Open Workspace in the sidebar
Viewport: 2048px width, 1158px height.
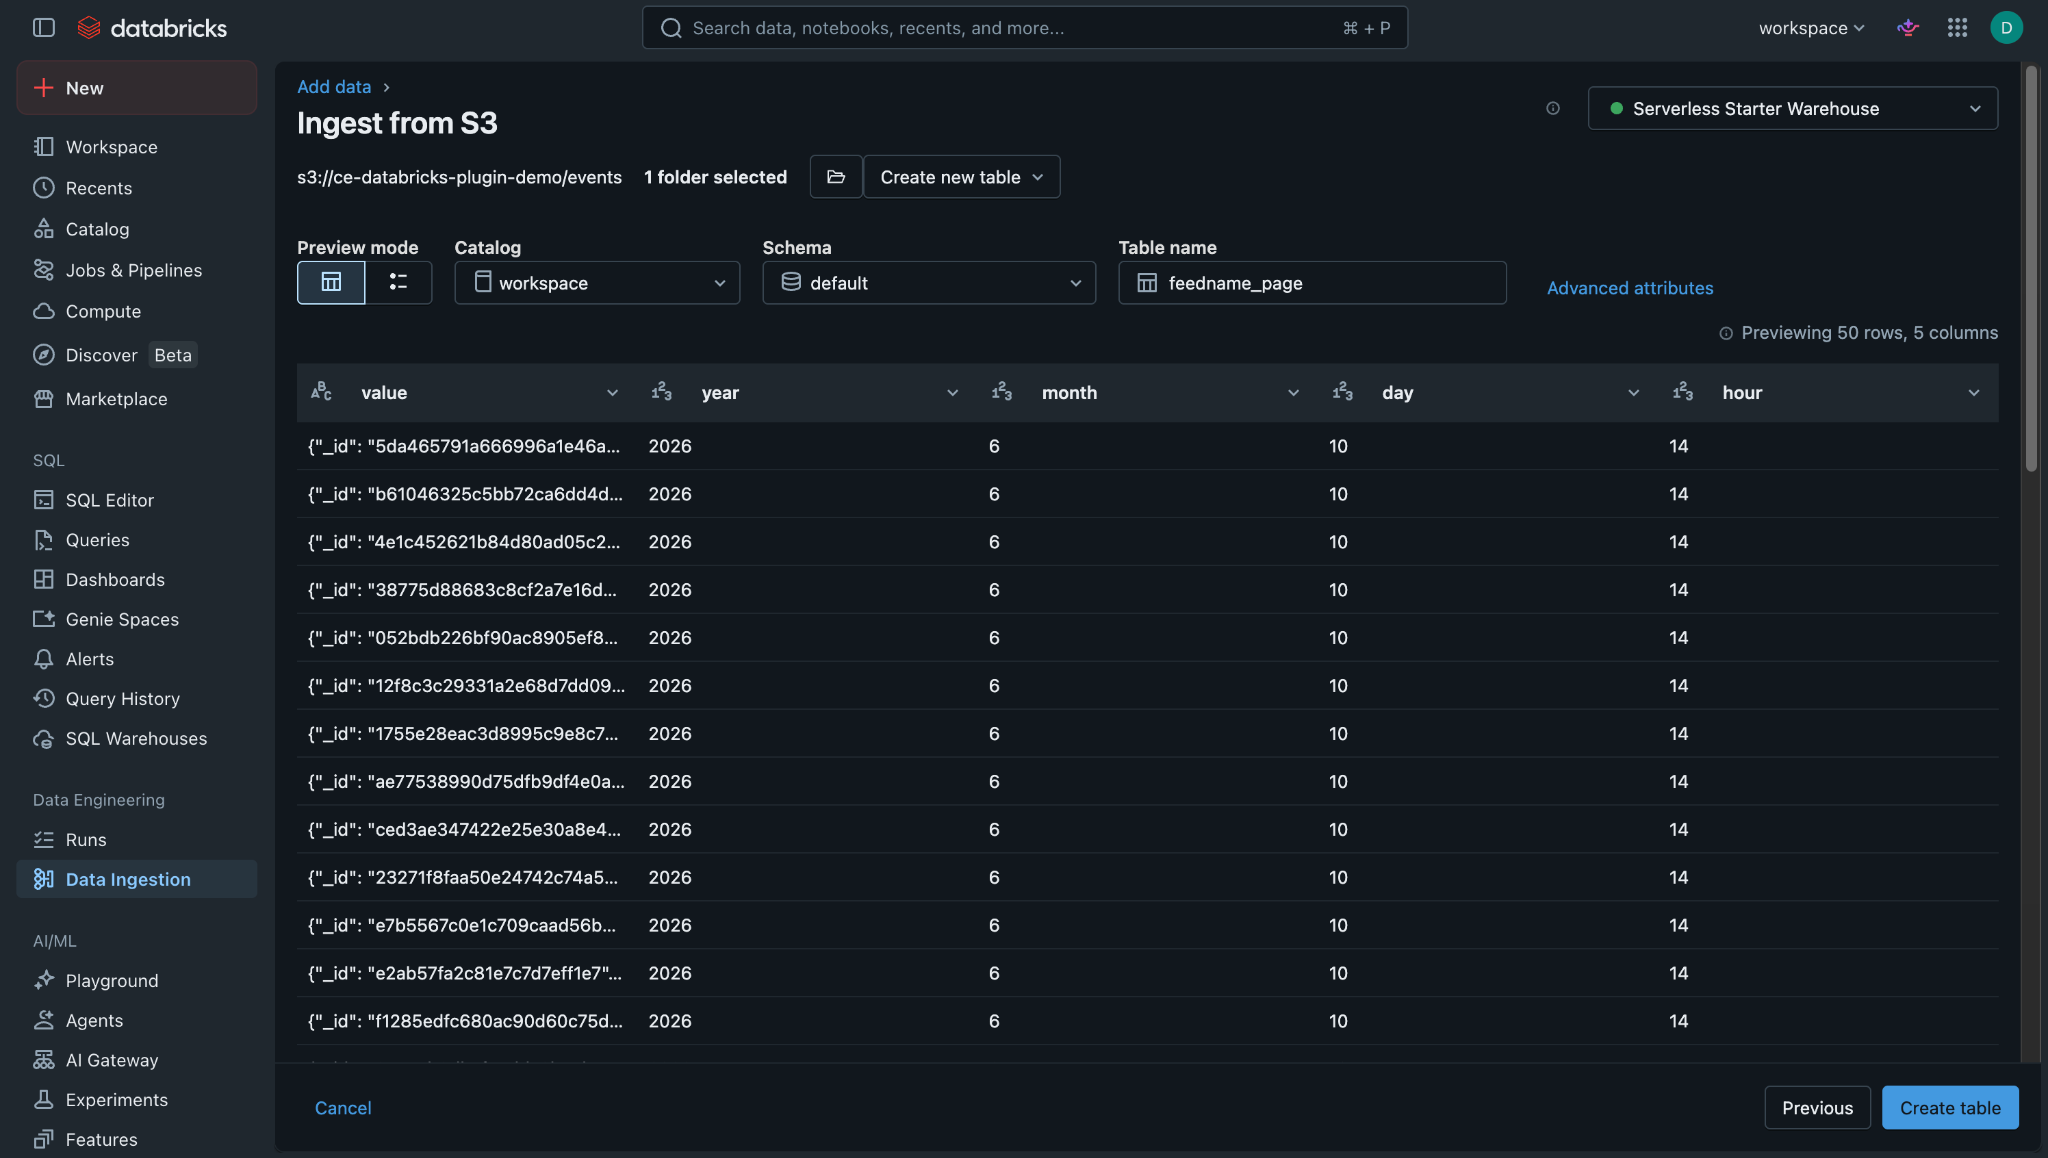pyautogui.click(x=137, y=147)
